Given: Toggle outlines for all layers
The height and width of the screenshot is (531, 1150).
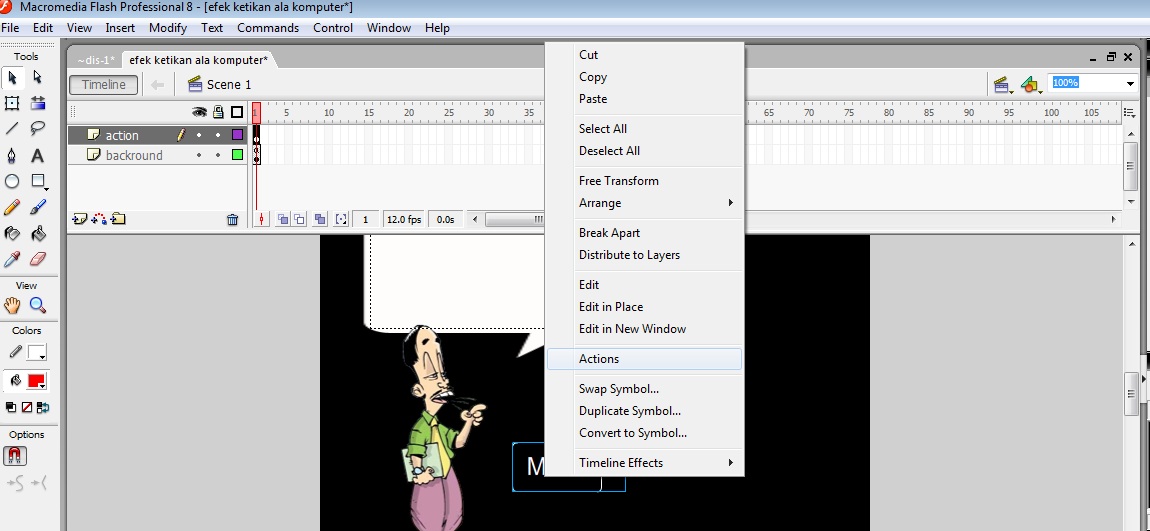Looking at the screenshot, I should point(237,112).
